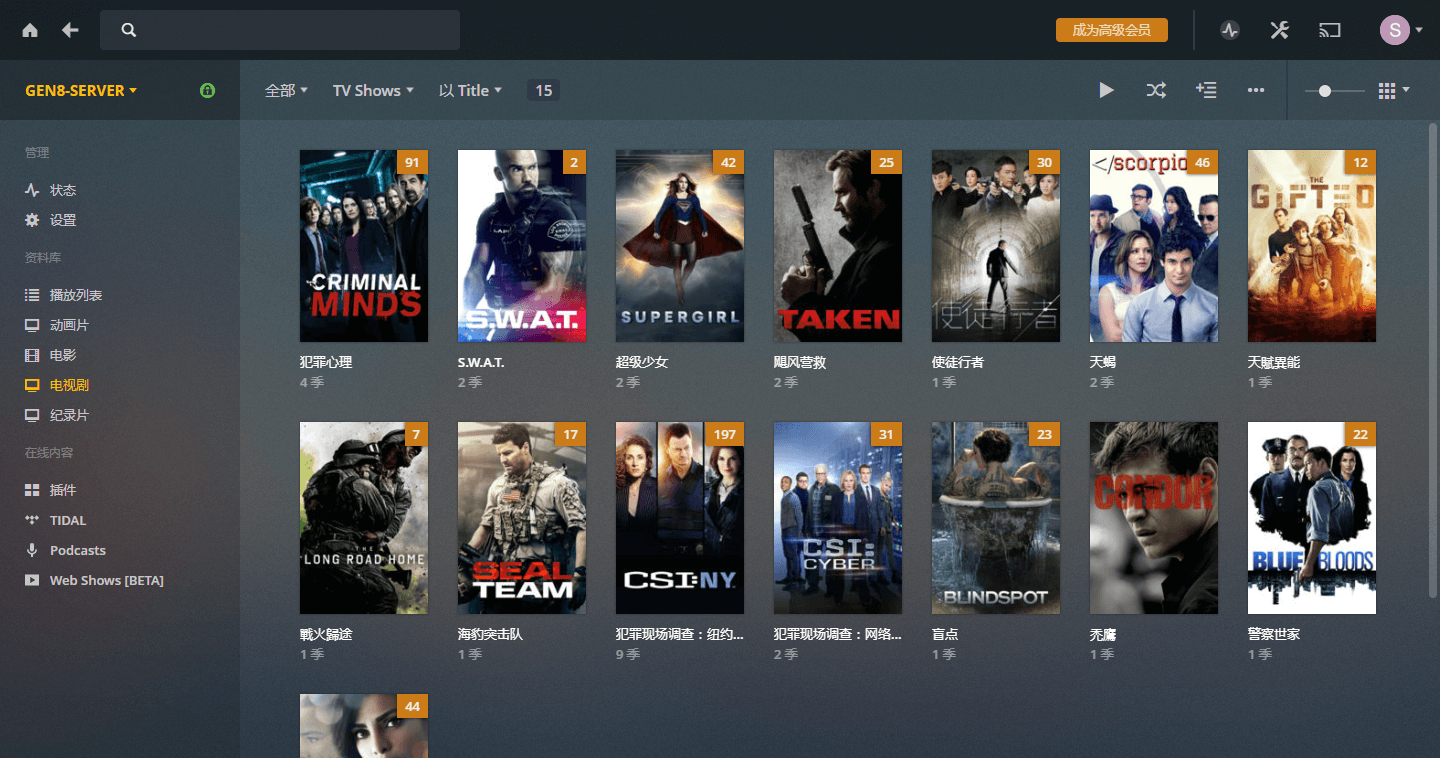This screenshot has height=758, width=1440.
Task: Click the search magnifier icon
Action: point(129,30)
